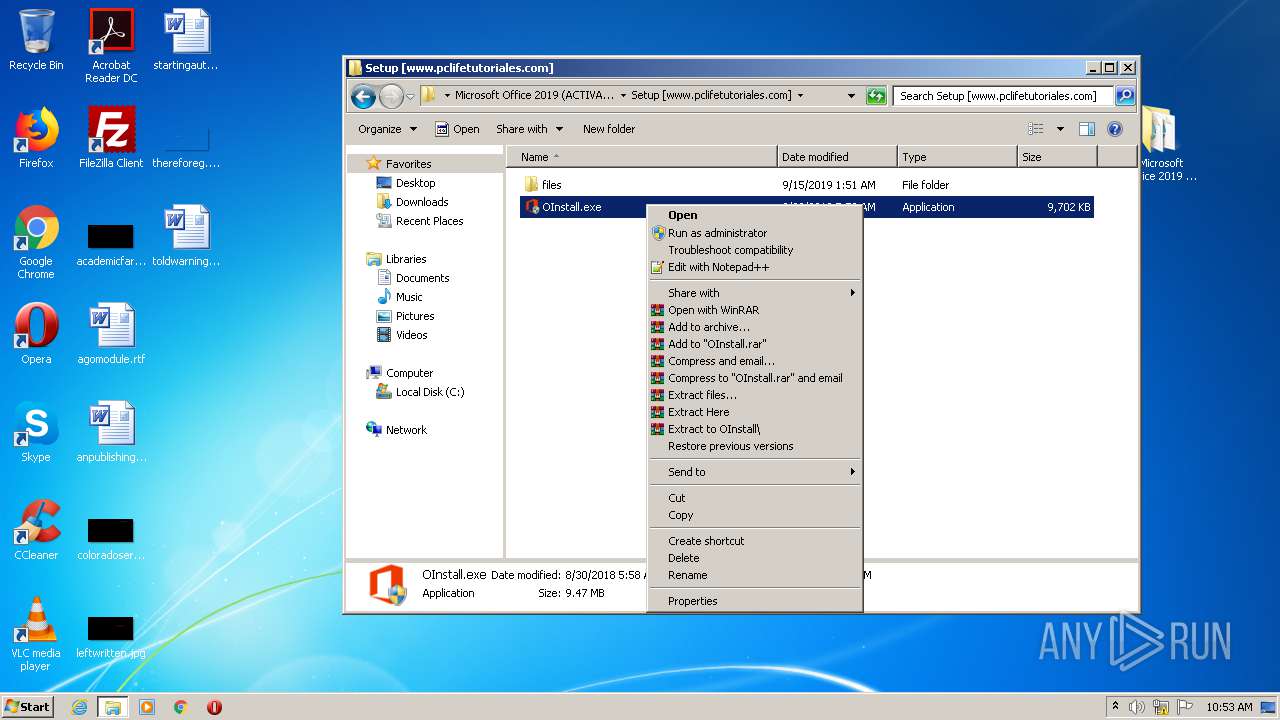Choose Cut from context menu
1280x720 pixels.
coord(754,498)
